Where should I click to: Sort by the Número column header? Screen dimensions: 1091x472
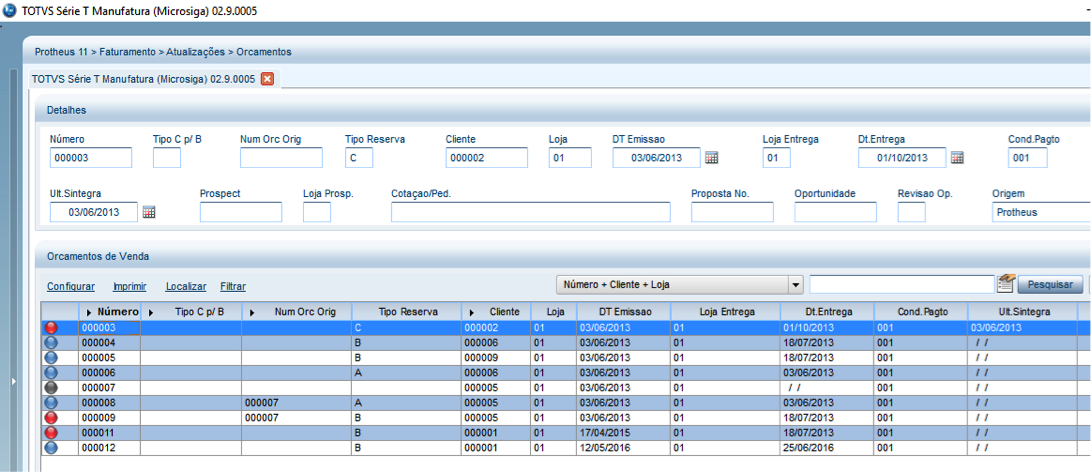pos(110,312)
